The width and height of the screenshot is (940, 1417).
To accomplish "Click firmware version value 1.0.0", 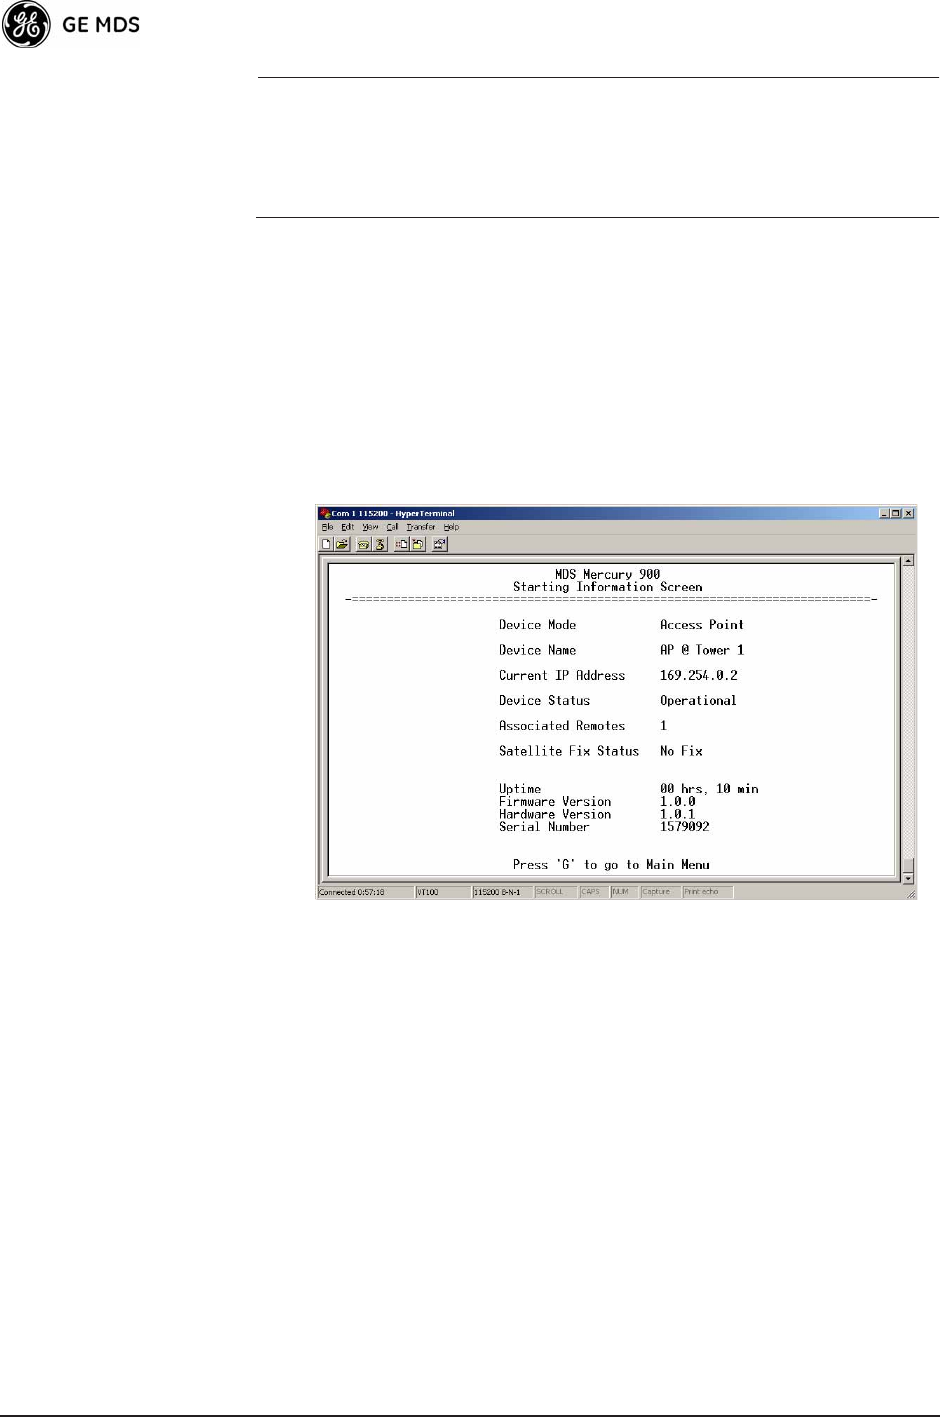I will (678, 802).
